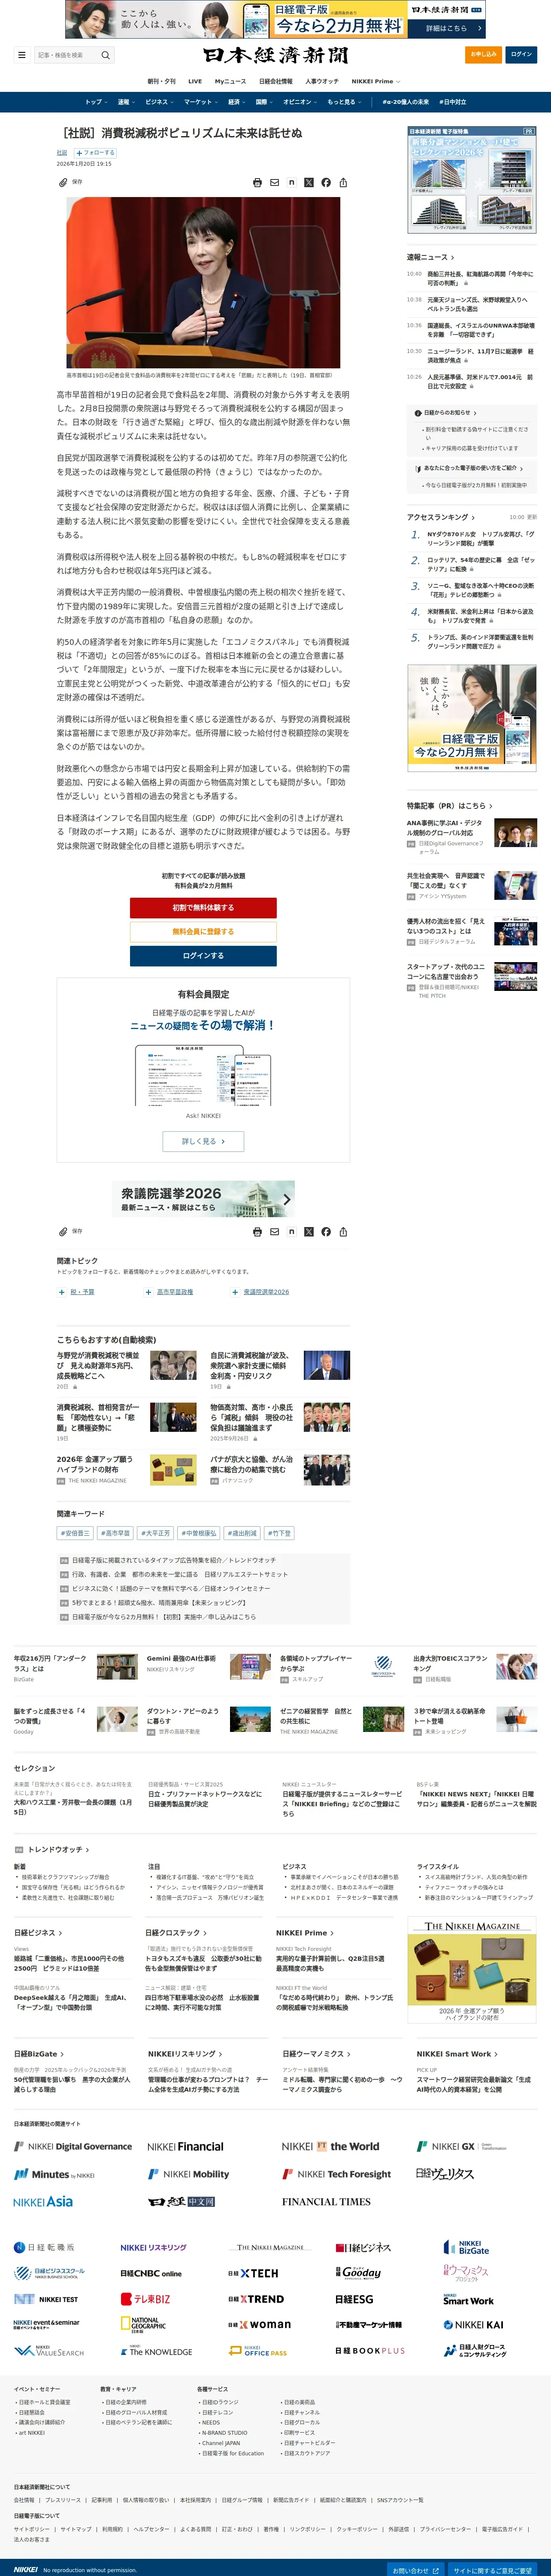Open the top share/export icon
This screenshot has height=2576, width=551.
[343, 183]
